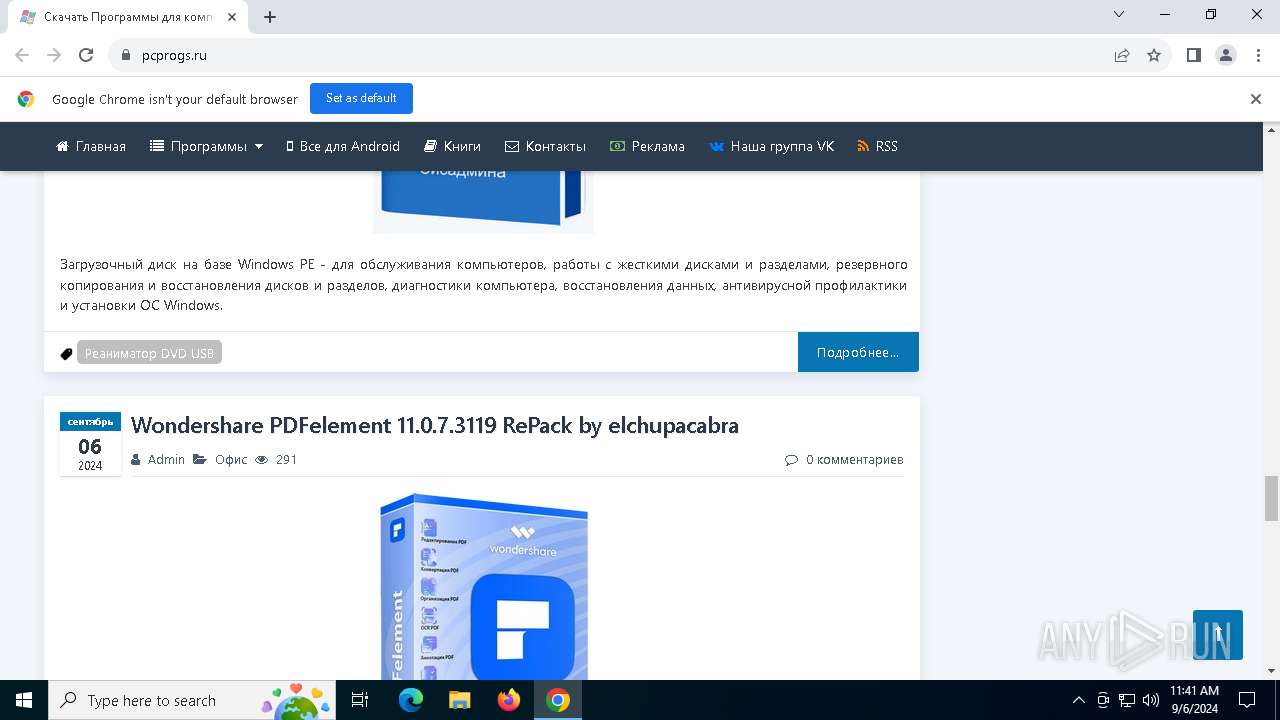1280x720 pixels.
Task: Open Наша группа VK link
Action: pos(772,146)
